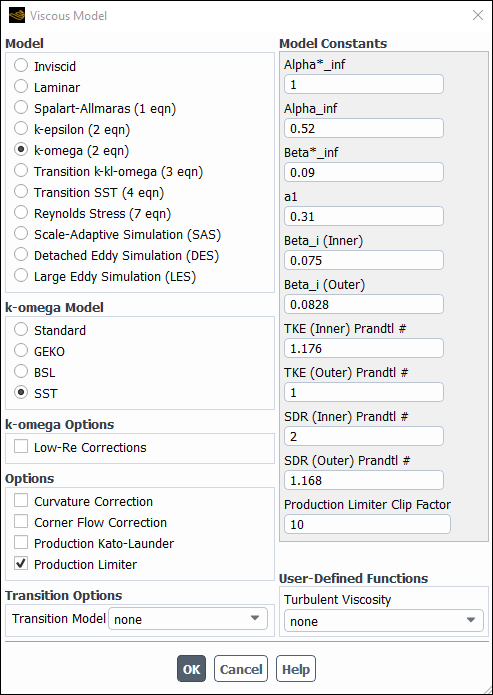Enable Low-Re Corrections checkbox
The height and width of the screenshot is (695, 493).
(x=21, y=447)
